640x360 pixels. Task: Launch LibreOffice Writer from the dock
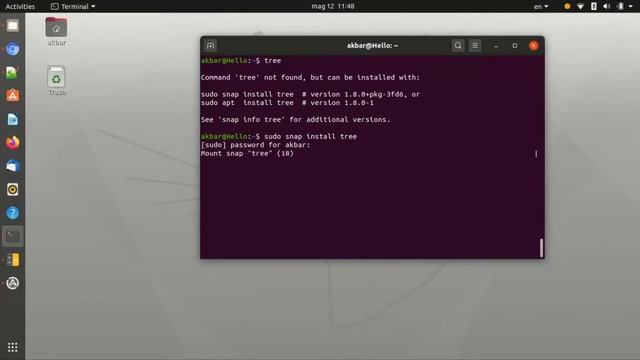13,120
